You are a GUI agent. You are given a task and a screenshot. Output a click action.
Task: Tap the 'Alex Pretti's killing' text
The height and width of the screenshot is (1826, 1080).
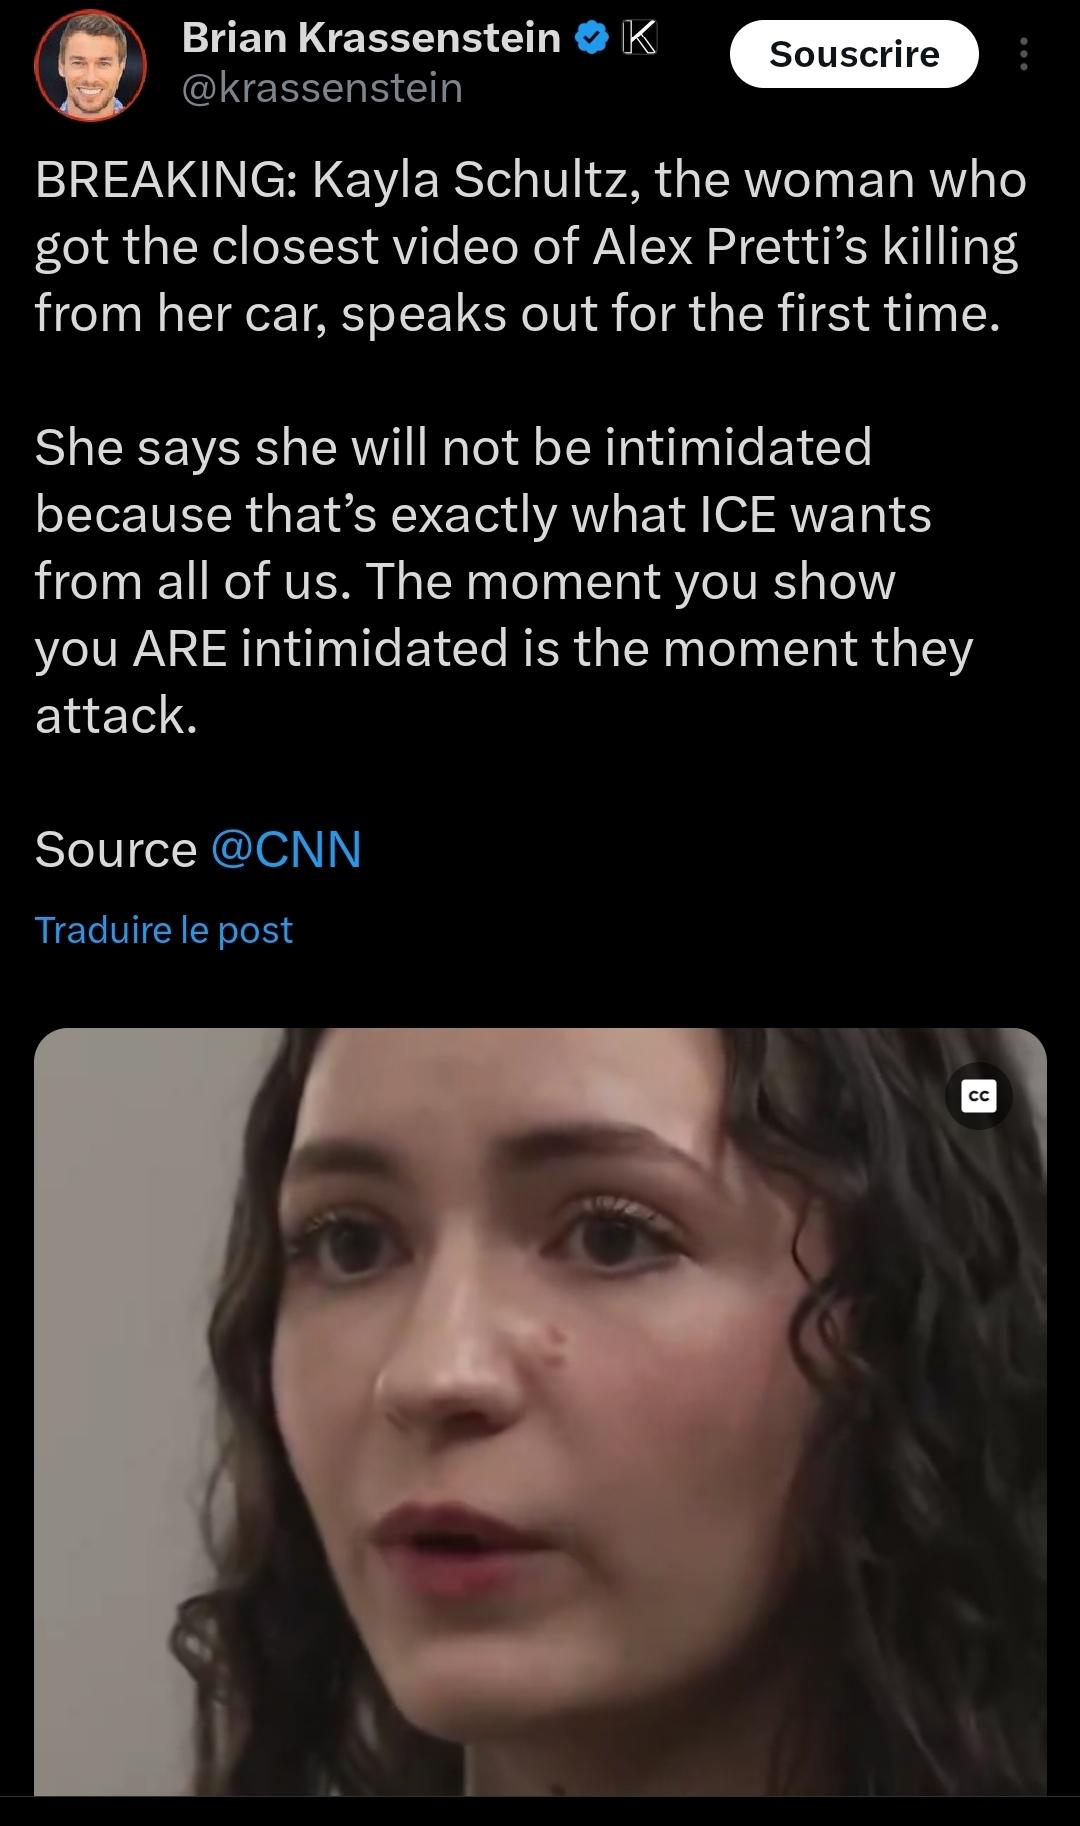point(805,247)
